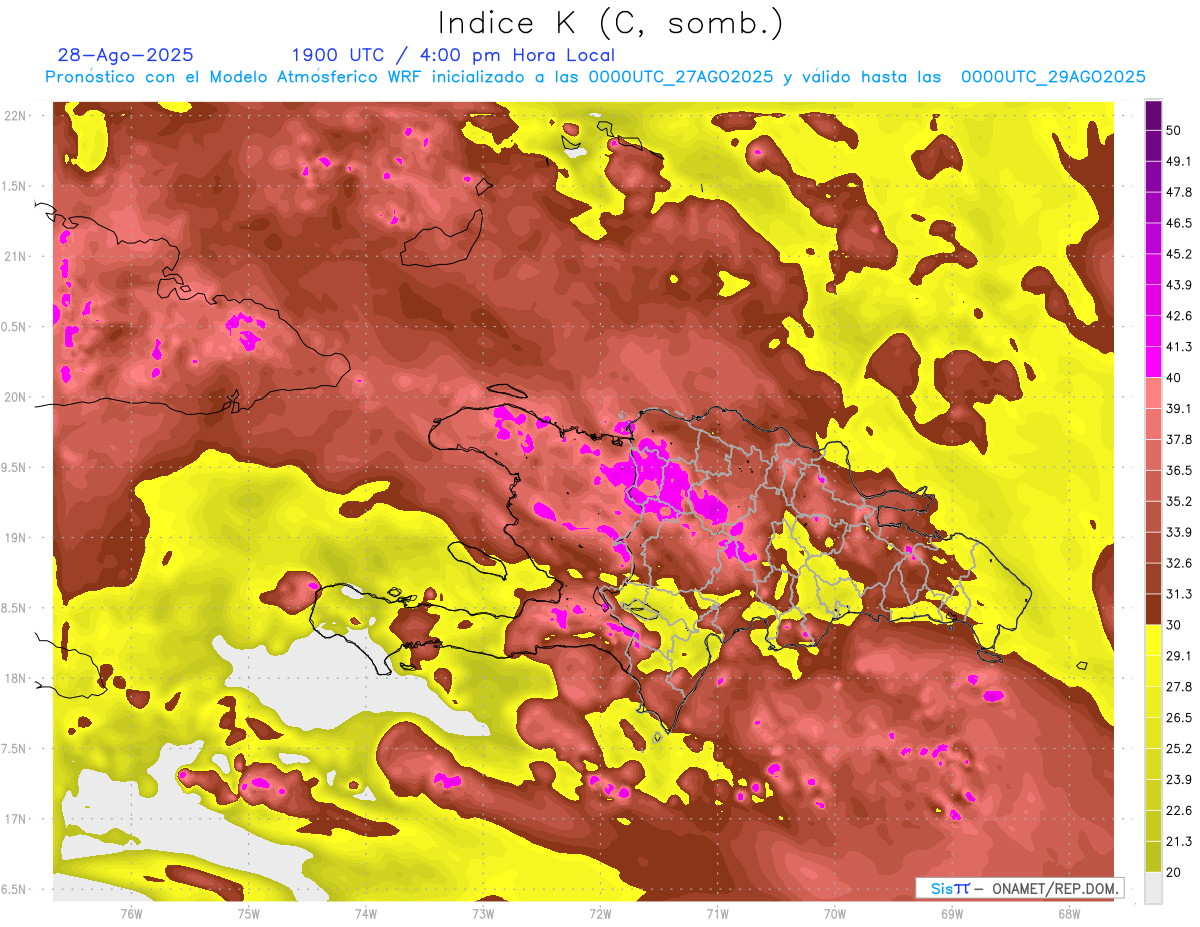The height and width of the screenshot is (927, 1200).
Task: Click the colorbar value "41.3"
Action: 1178,347
